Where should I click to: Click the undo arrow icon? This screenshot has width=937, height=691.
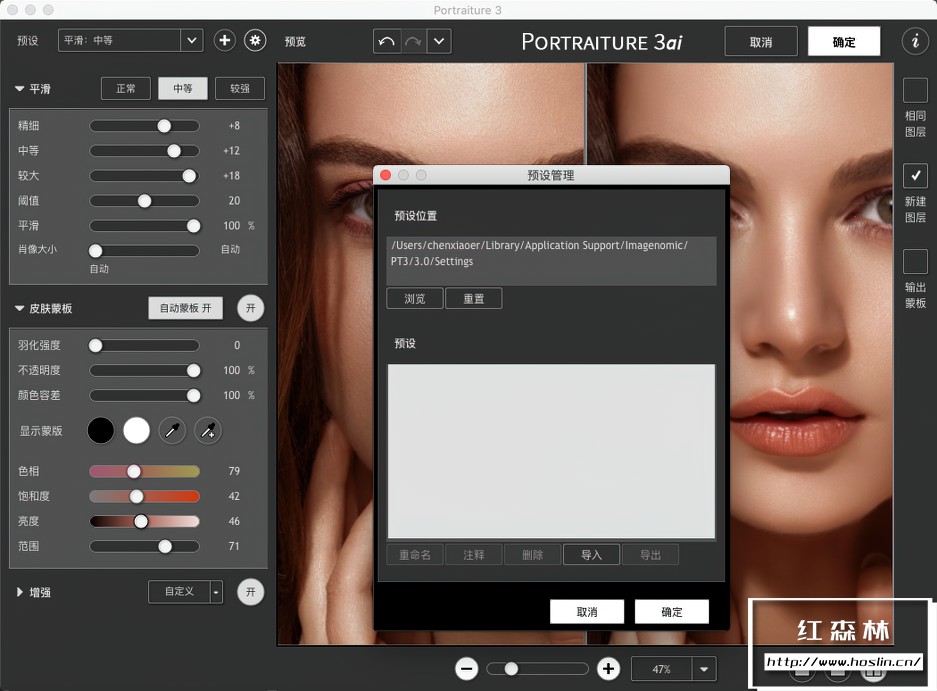(x=386, y=42)
